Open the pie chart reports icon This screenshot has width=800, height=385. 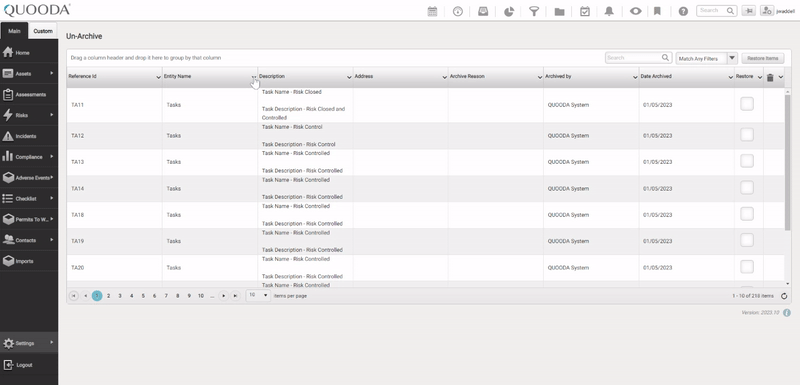pos(509,11)
